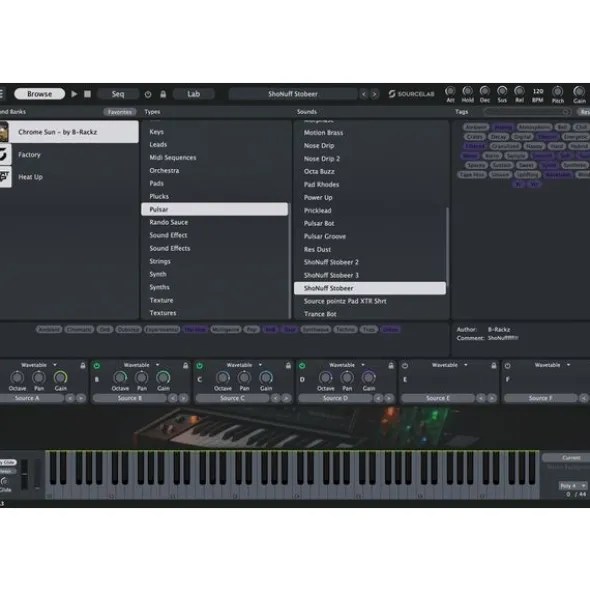The width and height of the screenshot is (590, 591).
Task: Click the Source C name button
Action: click(232, 398)
